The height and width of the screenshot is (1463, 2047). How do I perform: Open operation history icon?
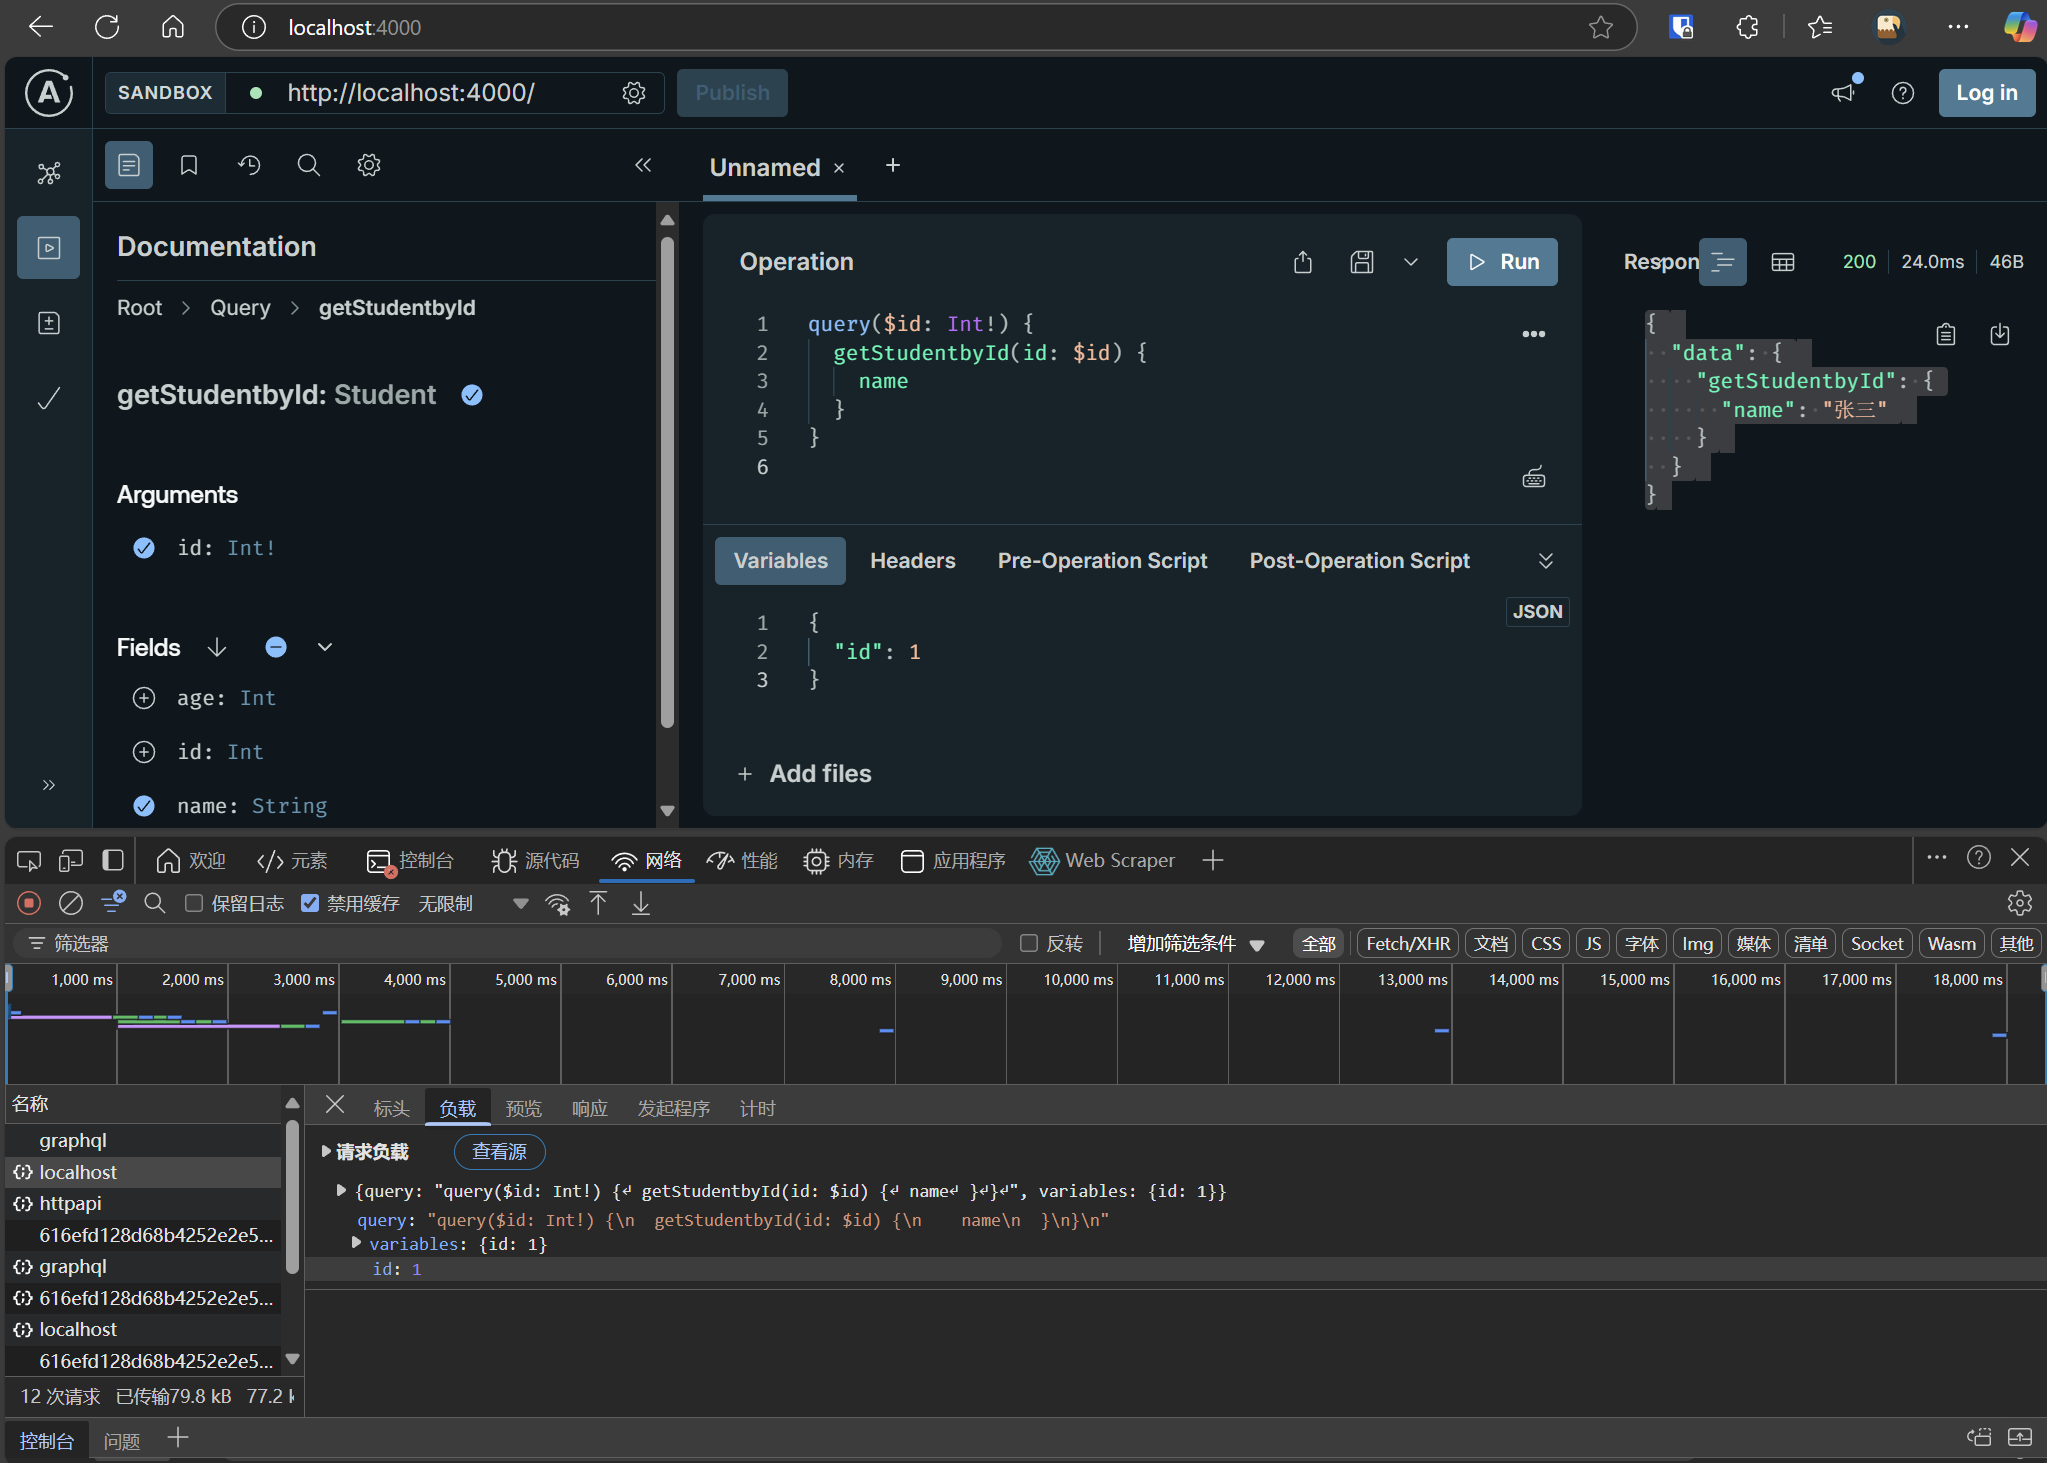[249, 165]
